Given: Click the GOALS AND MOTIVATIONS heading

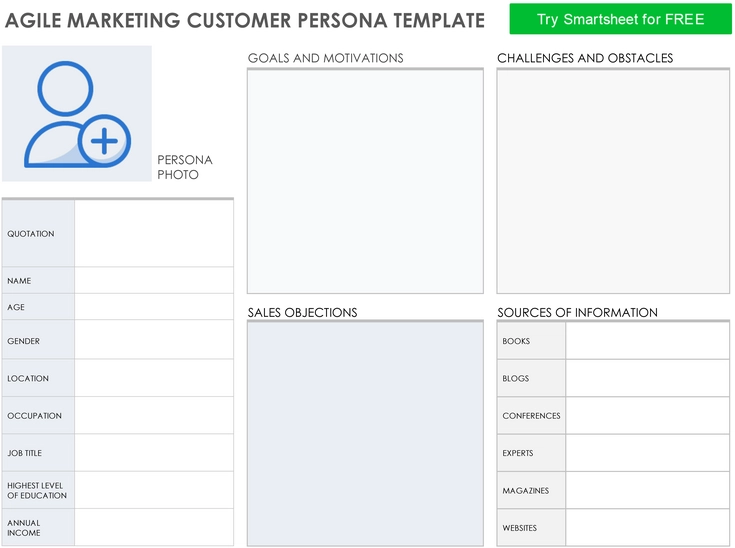Looking at the screenshot, I should [x=325, y=58].
